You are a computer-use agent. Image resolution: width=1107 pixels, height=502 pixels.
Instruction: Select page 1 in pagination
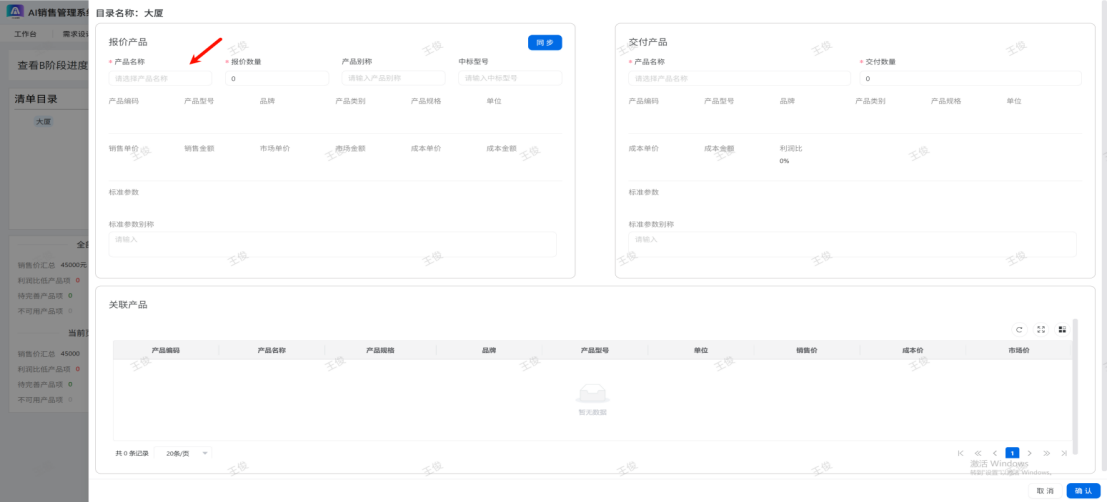click(1012, 453)
